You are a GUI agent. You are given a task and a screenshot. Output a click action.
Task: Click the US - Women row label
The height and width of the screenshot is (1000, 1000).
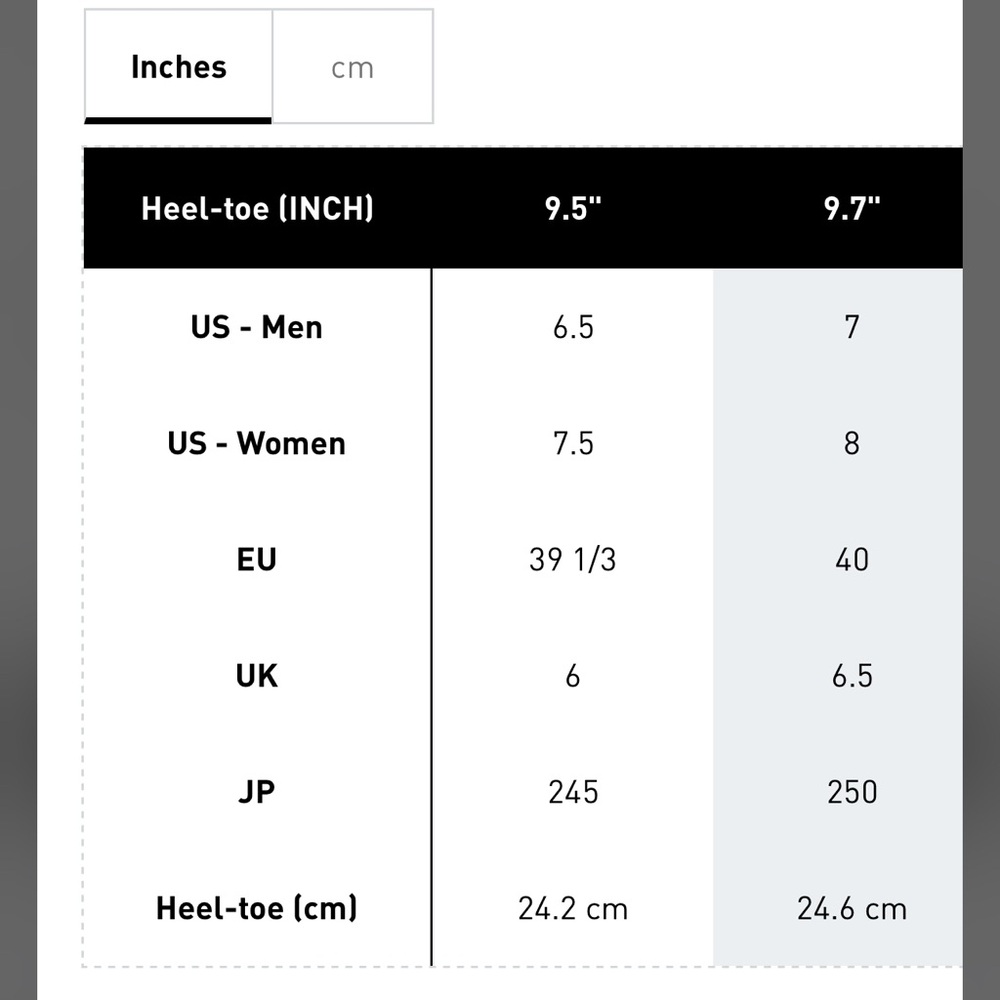coord(257,443)
